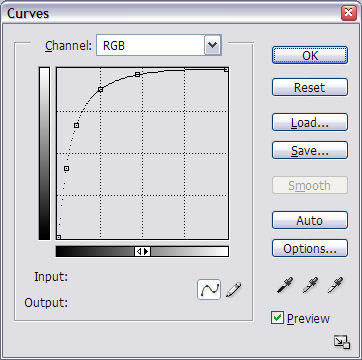Click the expand dialog size icon
Screen dimensions: 362x360
click(x=342, y=342)
